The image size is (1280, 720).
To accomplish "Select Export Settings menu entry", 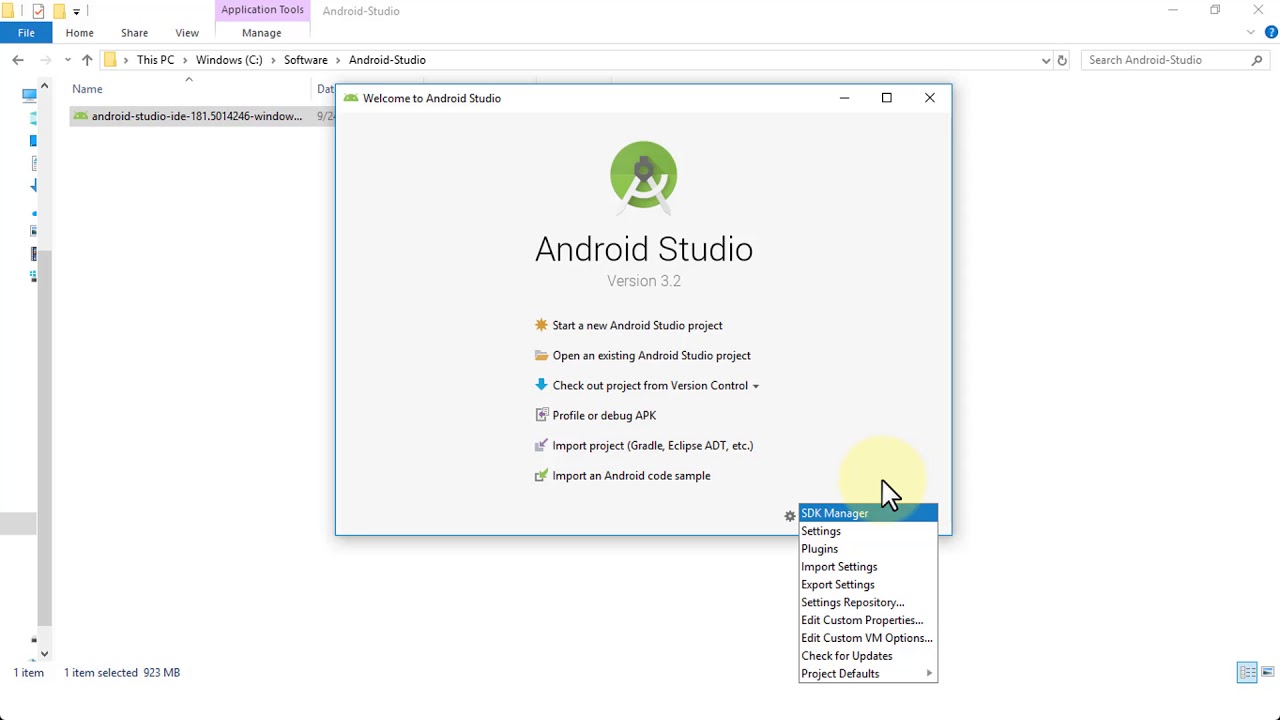I will coord(868,585).
